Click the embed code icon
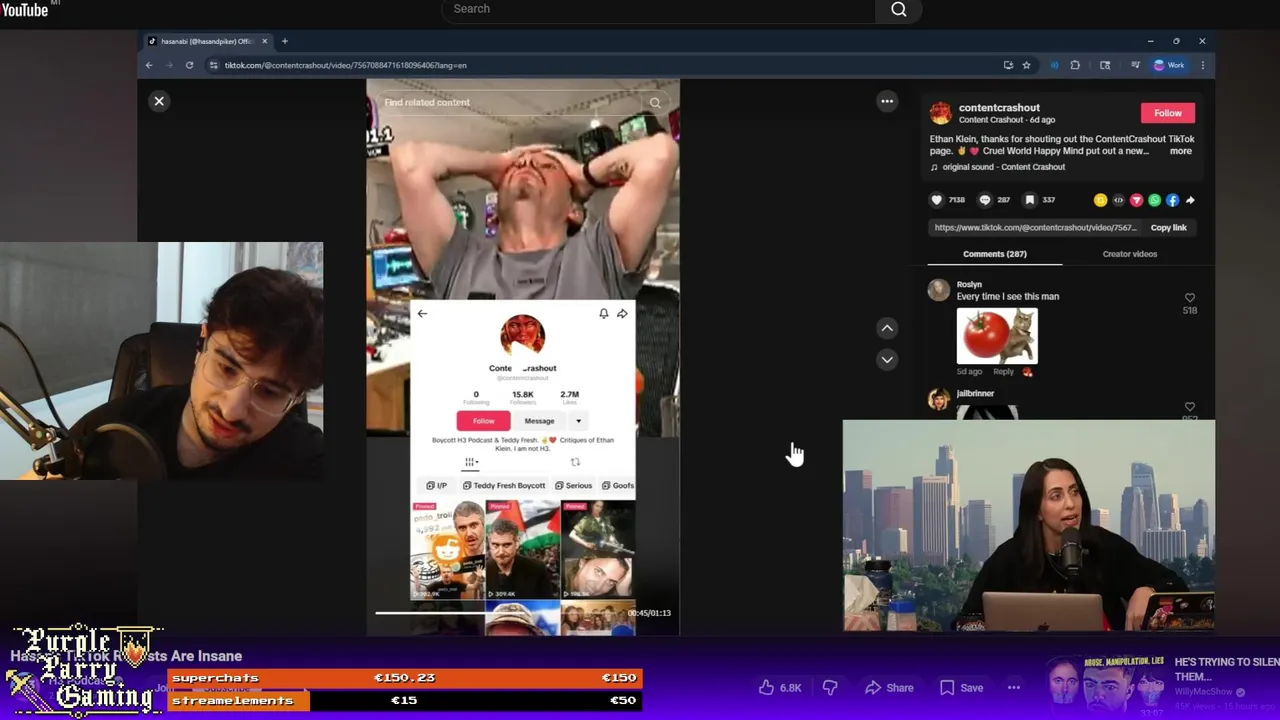 [x=1119, y=200]
